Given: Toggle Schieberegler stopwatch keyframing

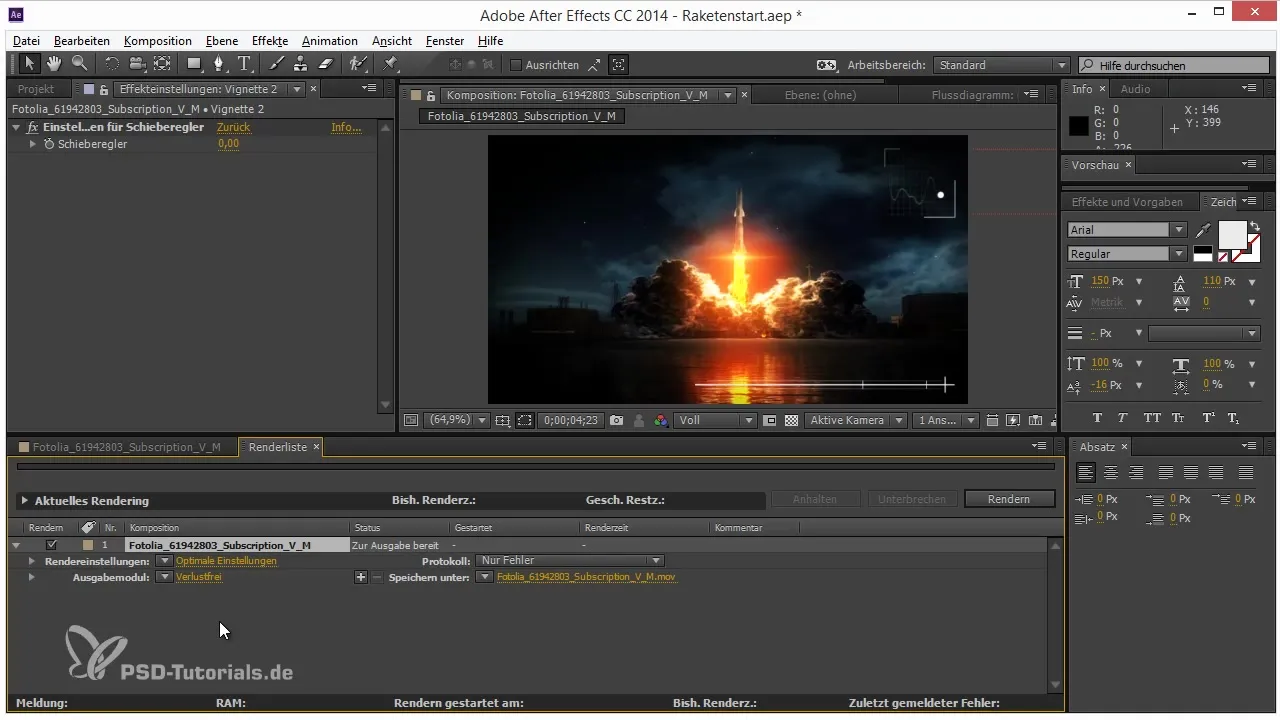Looking at the screenshot, I should [x=48, y=144].
